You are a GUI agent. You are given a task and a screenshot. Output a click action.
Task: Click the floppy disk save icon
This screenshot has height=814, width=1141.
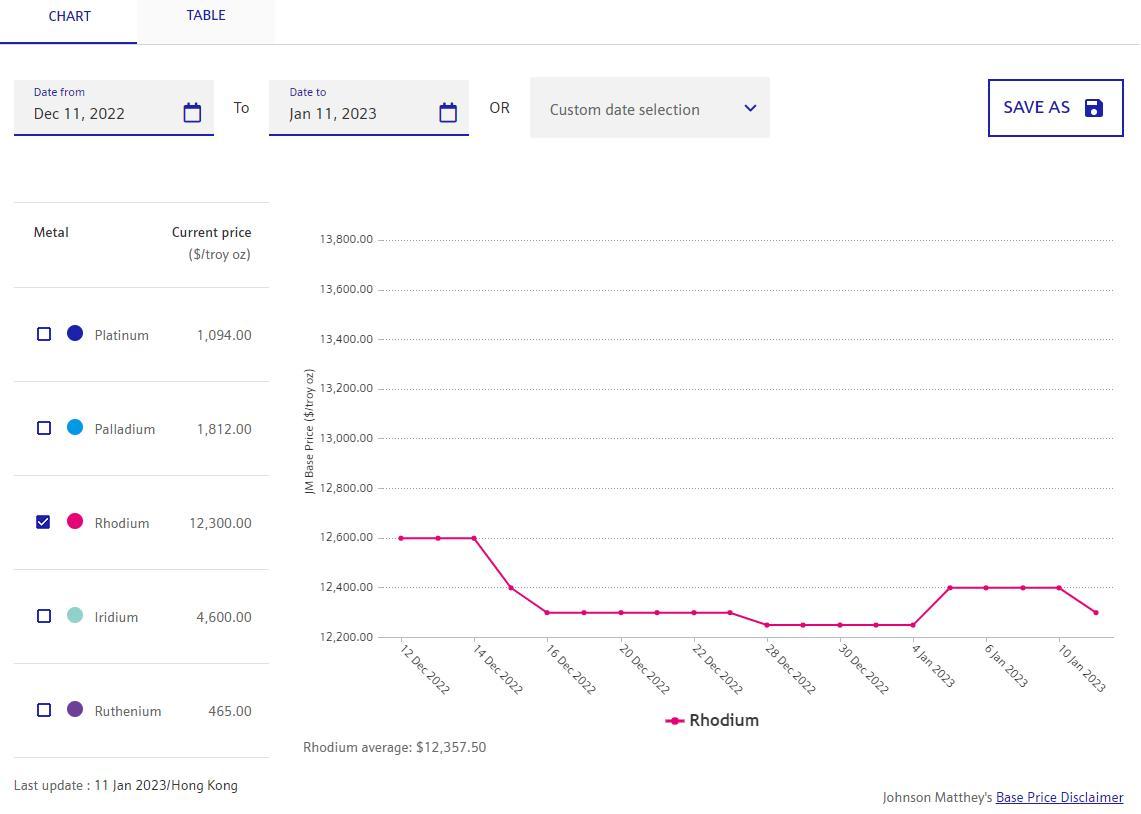(x=1094, y=108)
